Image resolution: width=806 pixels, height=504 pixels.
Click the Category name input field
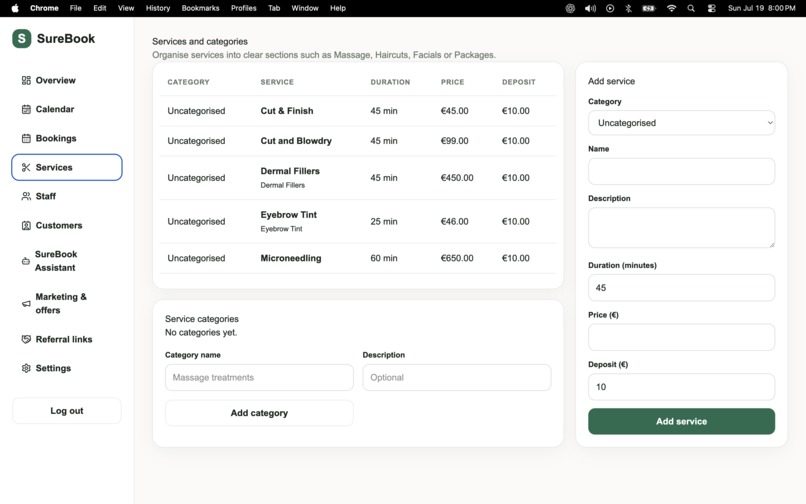[x=259, y=377]
